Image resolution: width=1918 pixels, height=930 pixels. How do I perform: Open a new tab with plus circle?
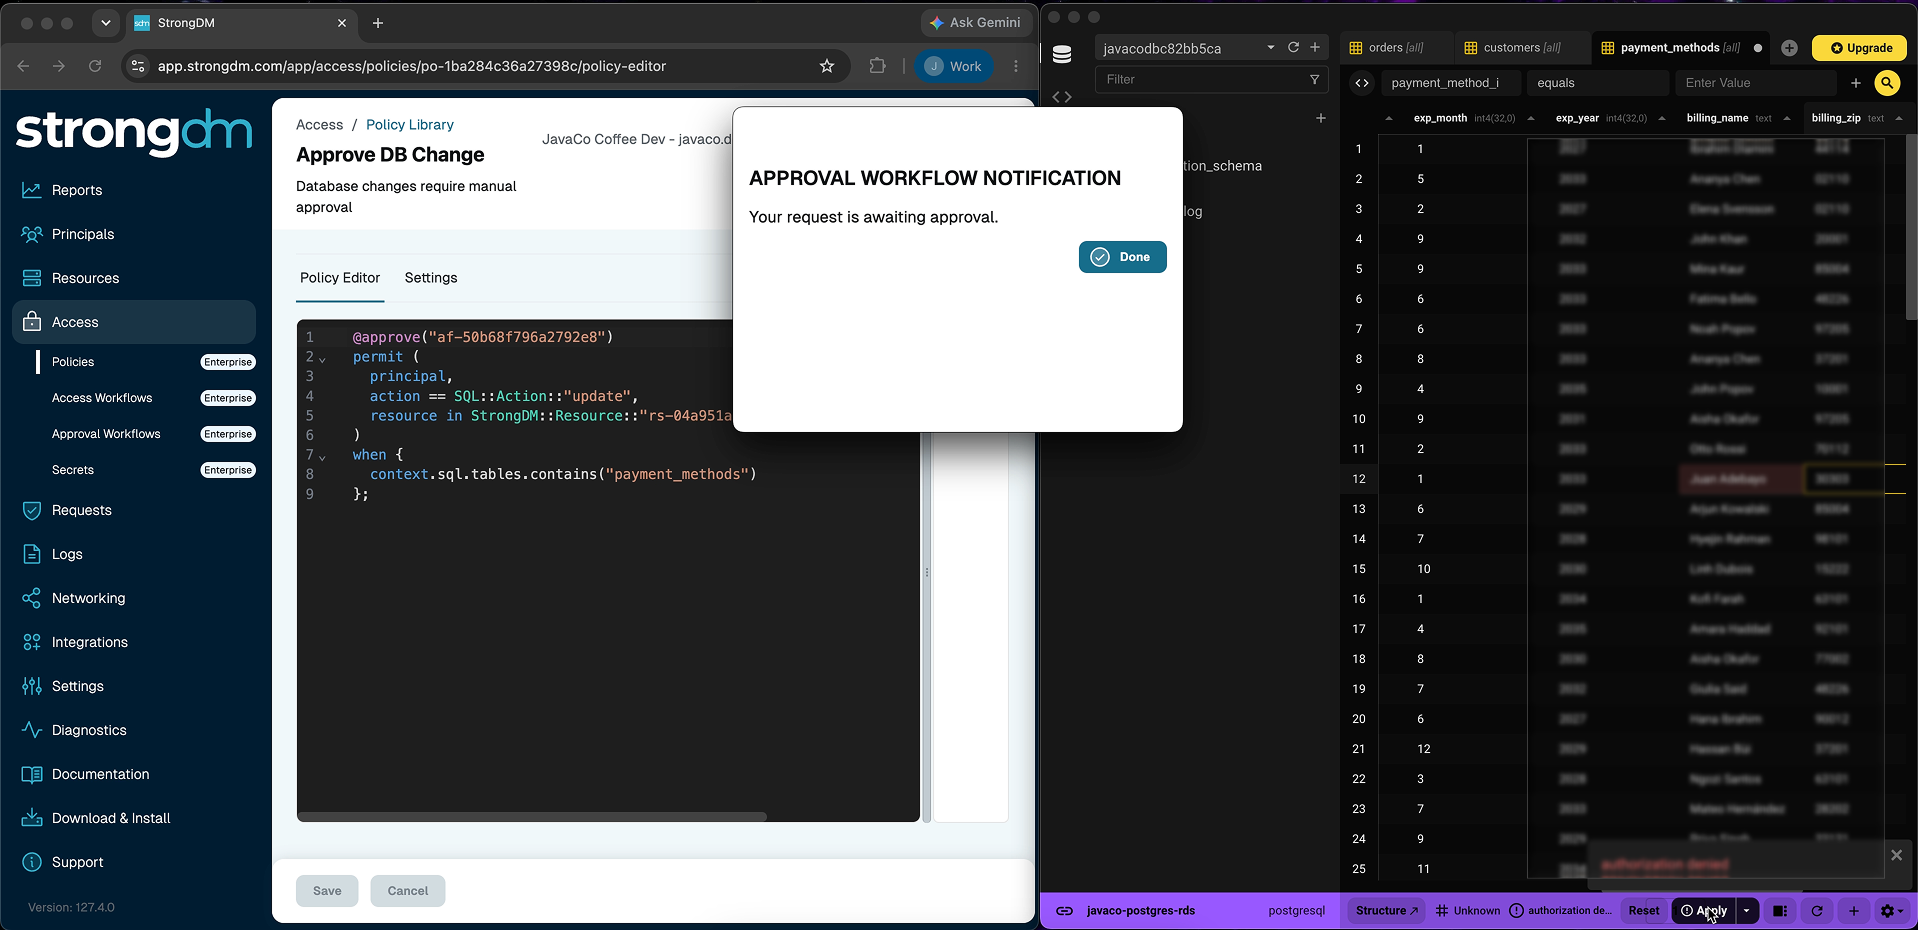point(1790,47)
